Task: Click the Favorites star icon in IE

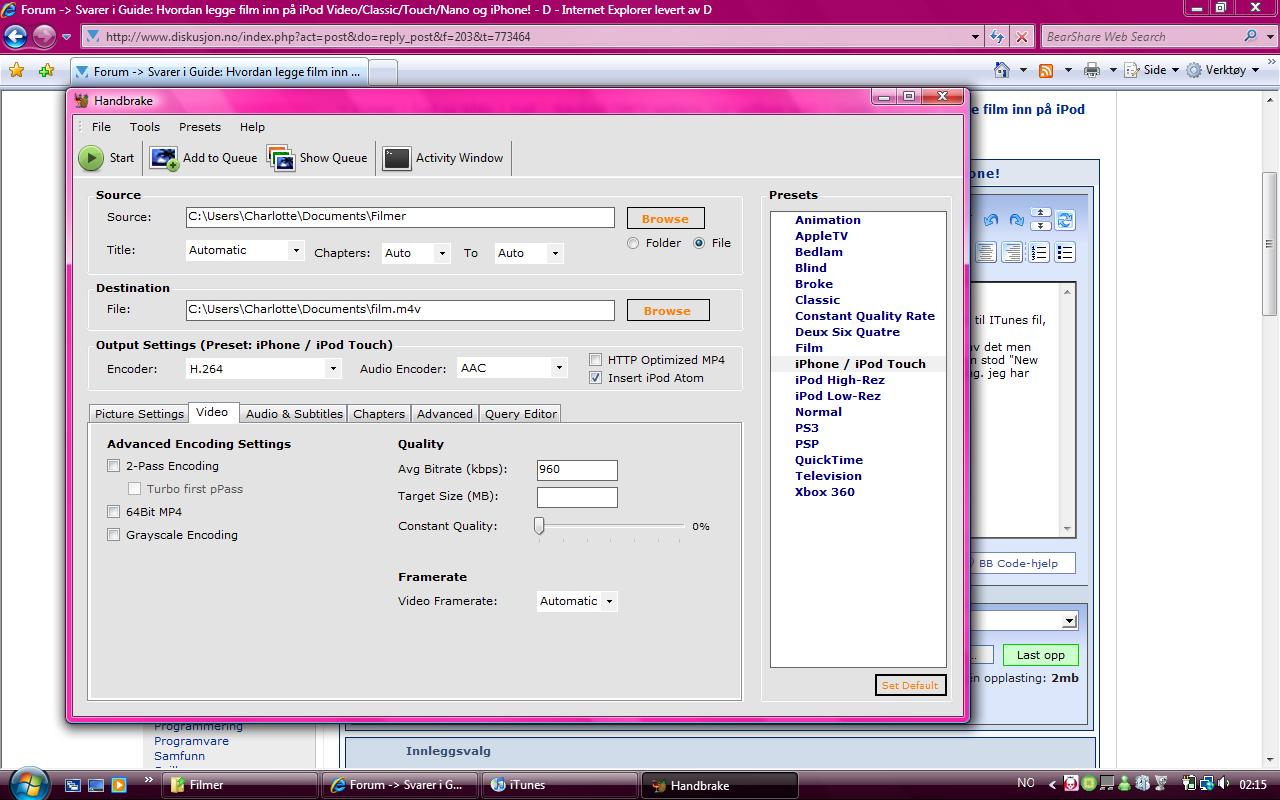Action: click(16, 71)
